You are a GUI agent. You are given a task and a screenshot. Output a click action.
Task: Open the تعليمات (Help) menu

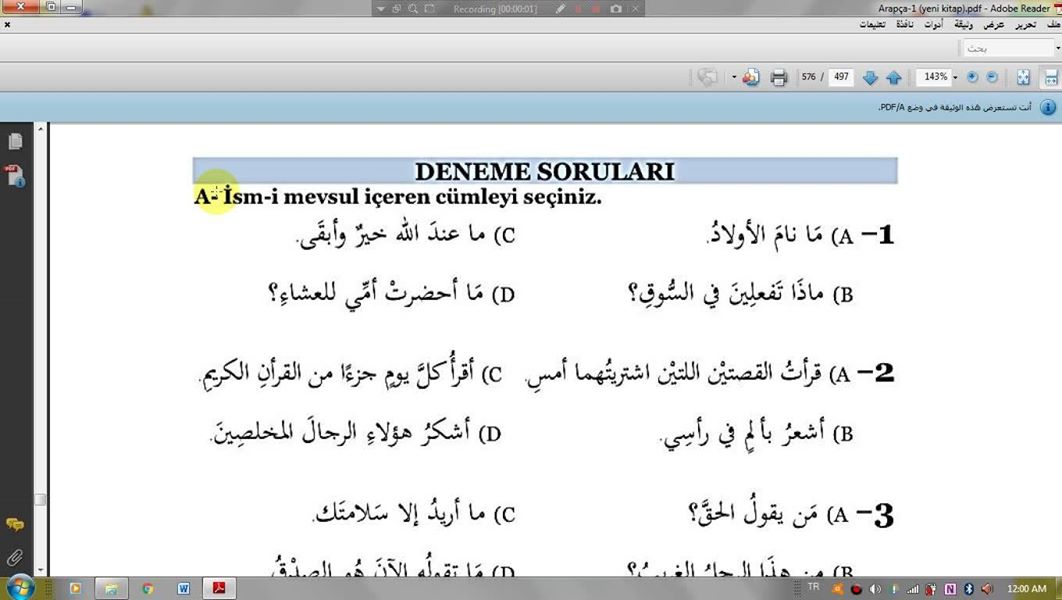point(872,24)
